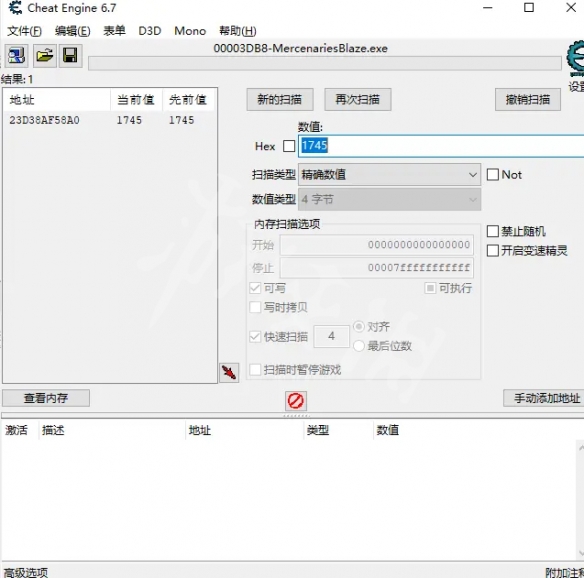Click the process name 00003DB8-MercenariesBlaze.exe label
This screenshot has height=578, width=584.
tap(300, 48)
